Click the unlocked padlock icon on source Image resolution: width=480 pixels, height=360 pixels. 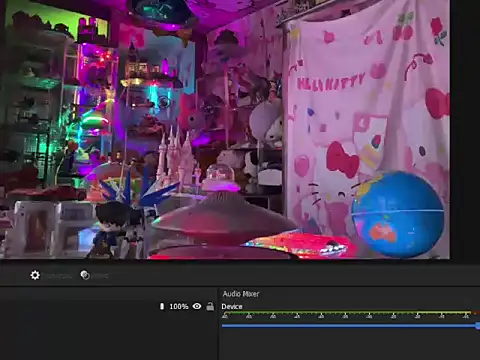point(210,306)
